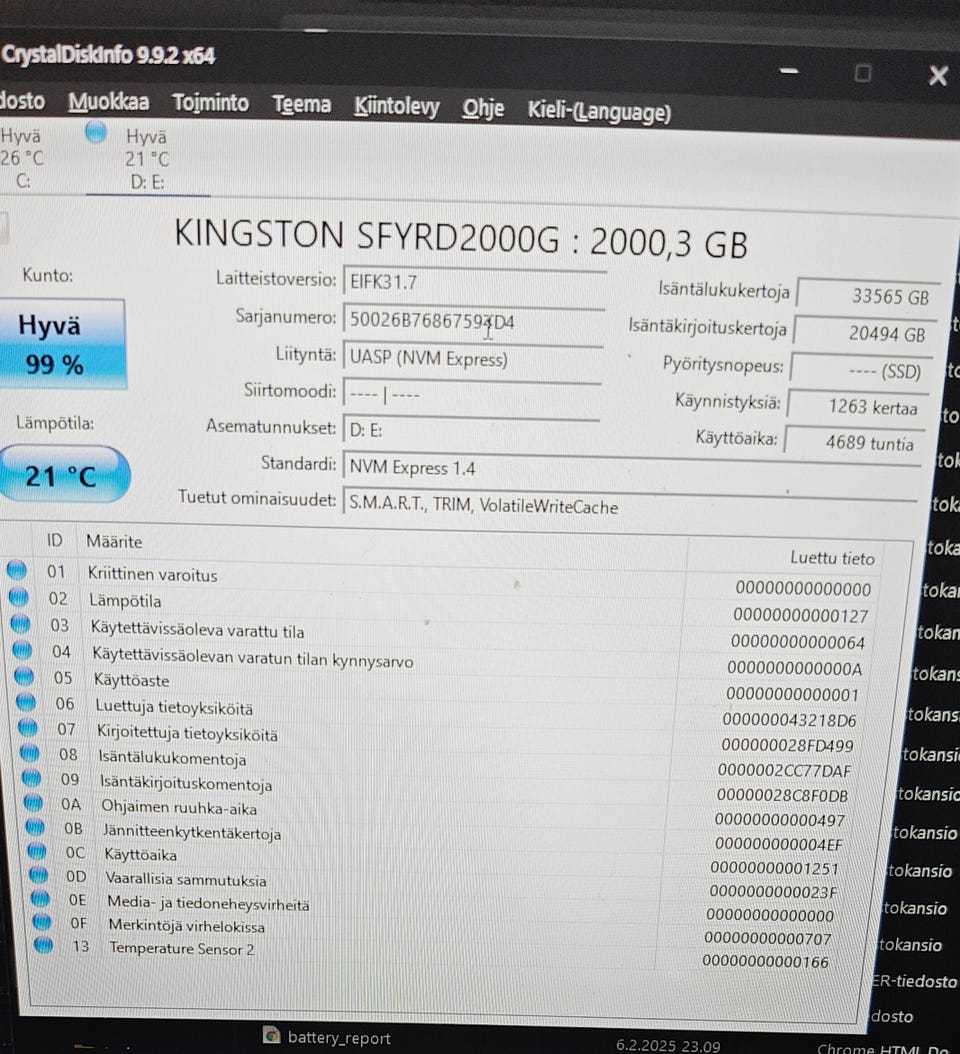Click the status orb for Isäntälukukomentoja

pyautogui.click(x=30, y=753)
